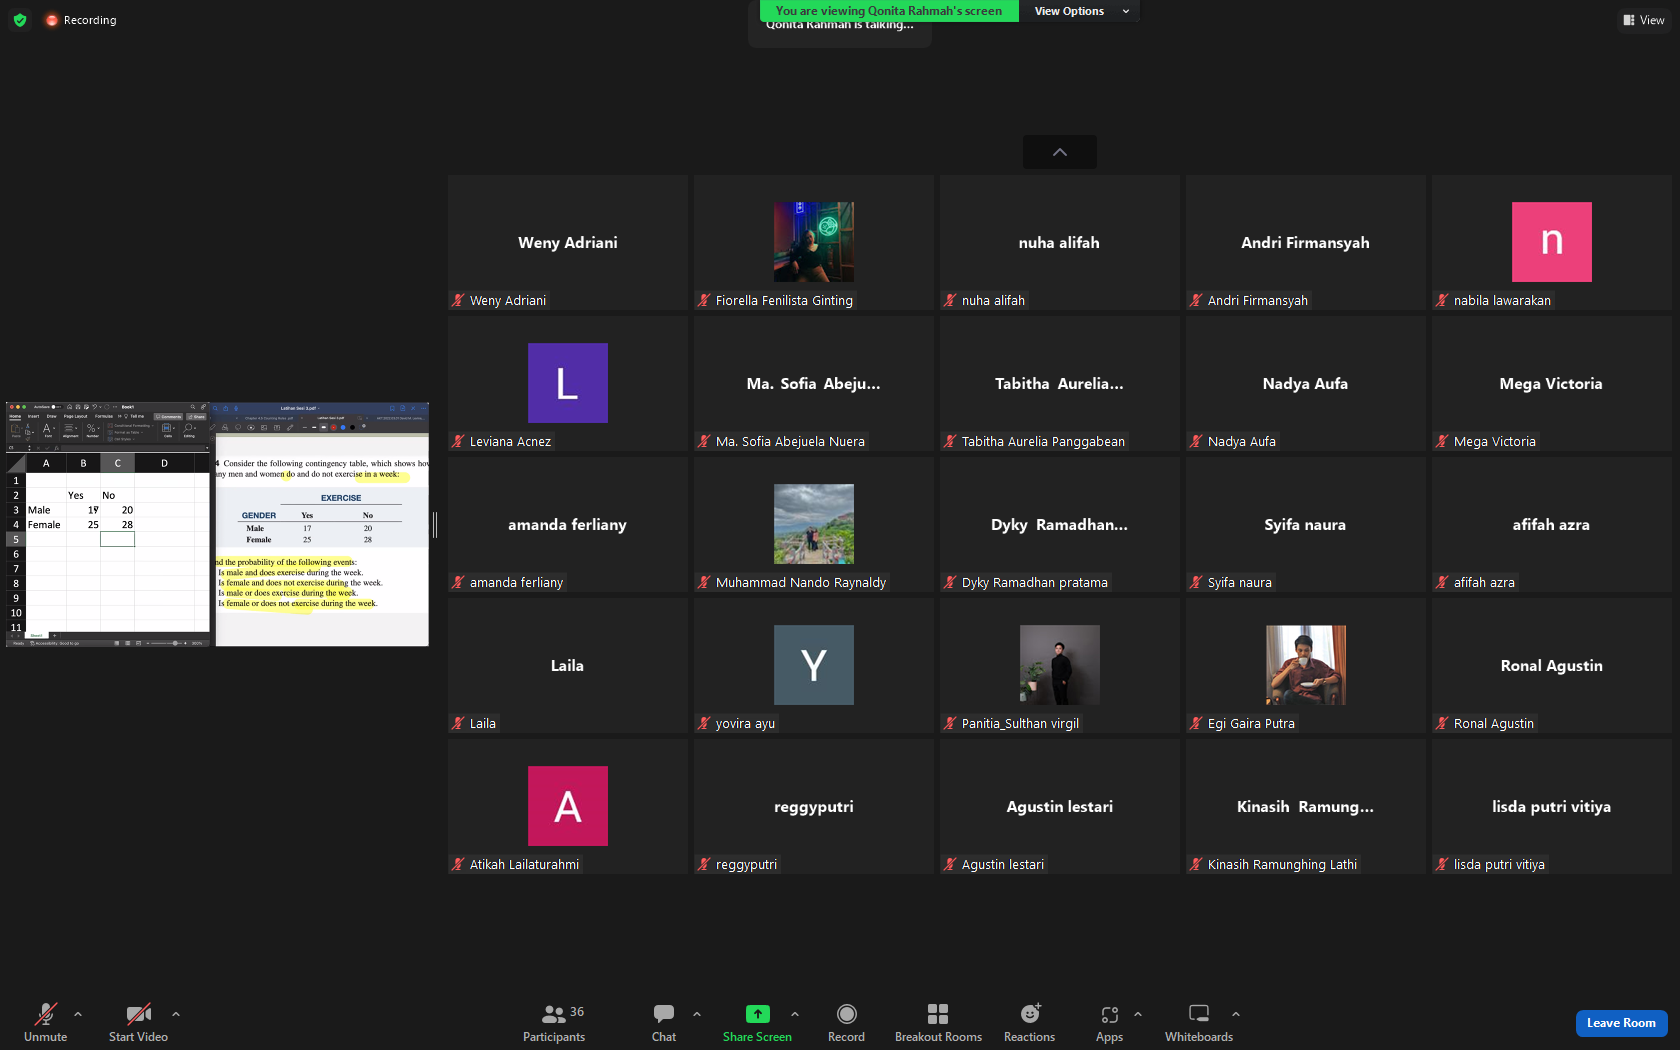Open the Chat panel
This screenshot has height=1050, width=1680.
pyautogui.click(x=664, y=1023)
